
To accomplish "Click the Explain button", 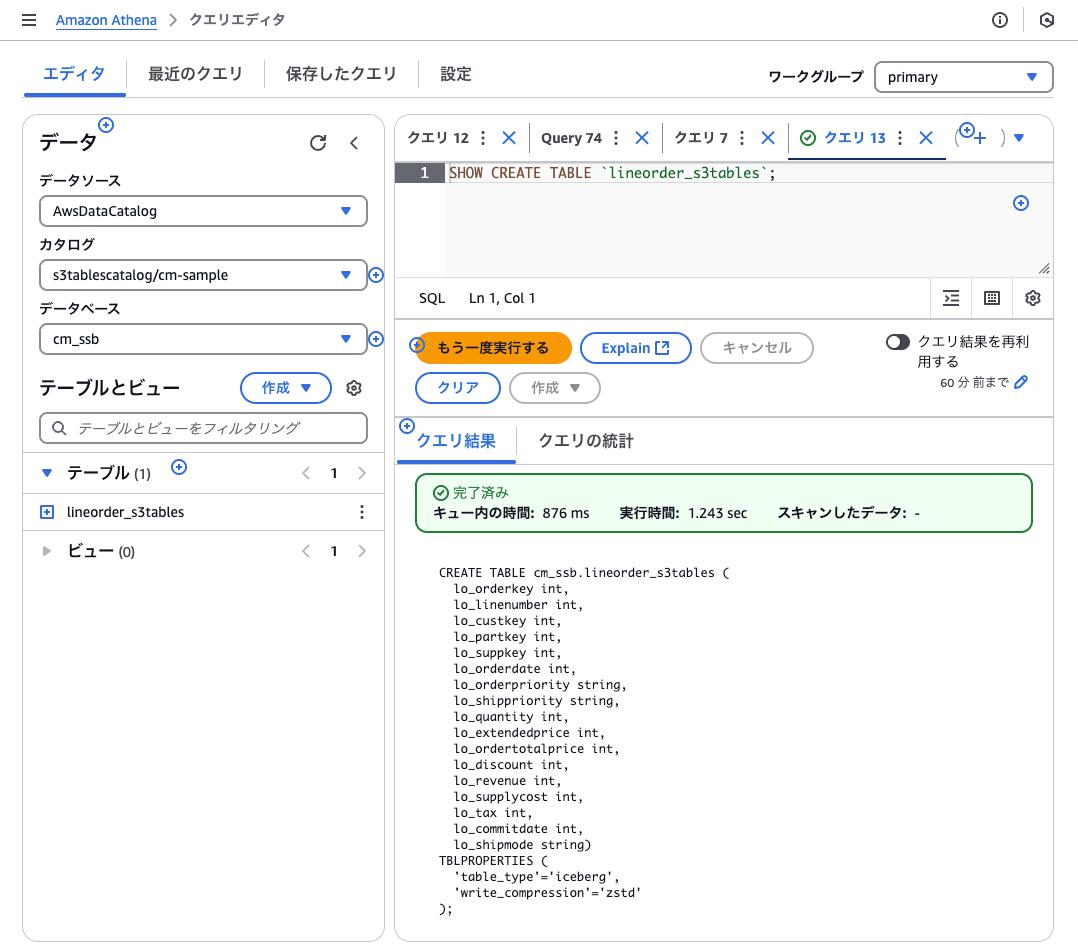I will click(x=636, y=348).
